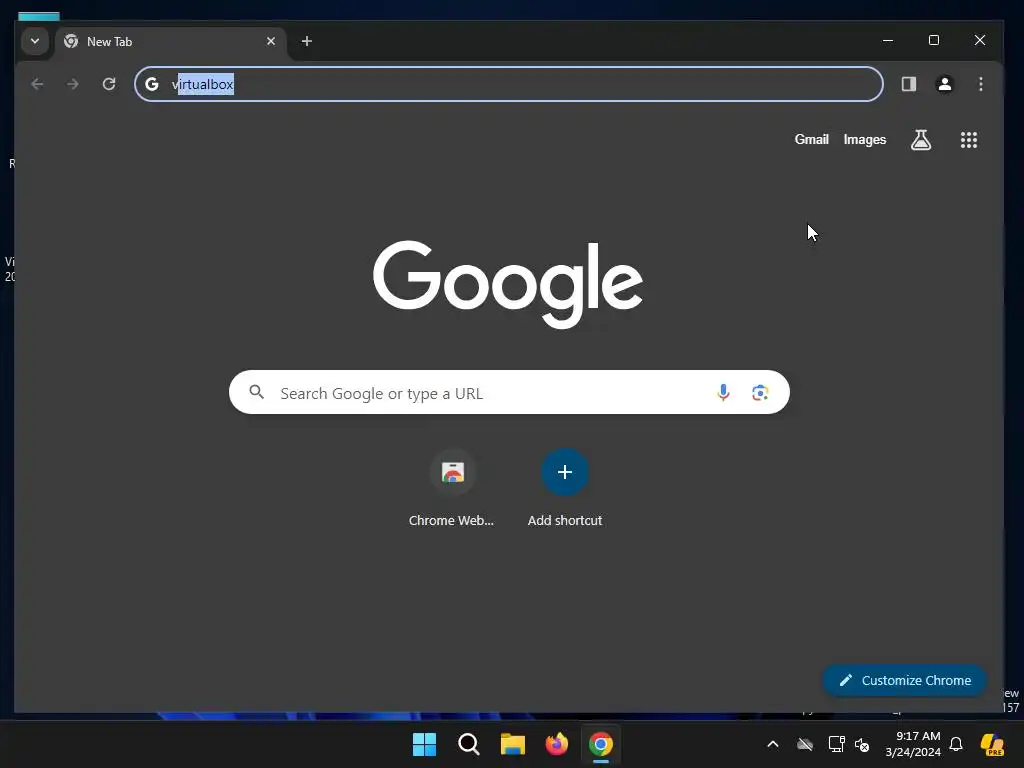Open the Chrome Web Store shortcut
Screen dimensions: 1024x768
(x=451, y=488)
